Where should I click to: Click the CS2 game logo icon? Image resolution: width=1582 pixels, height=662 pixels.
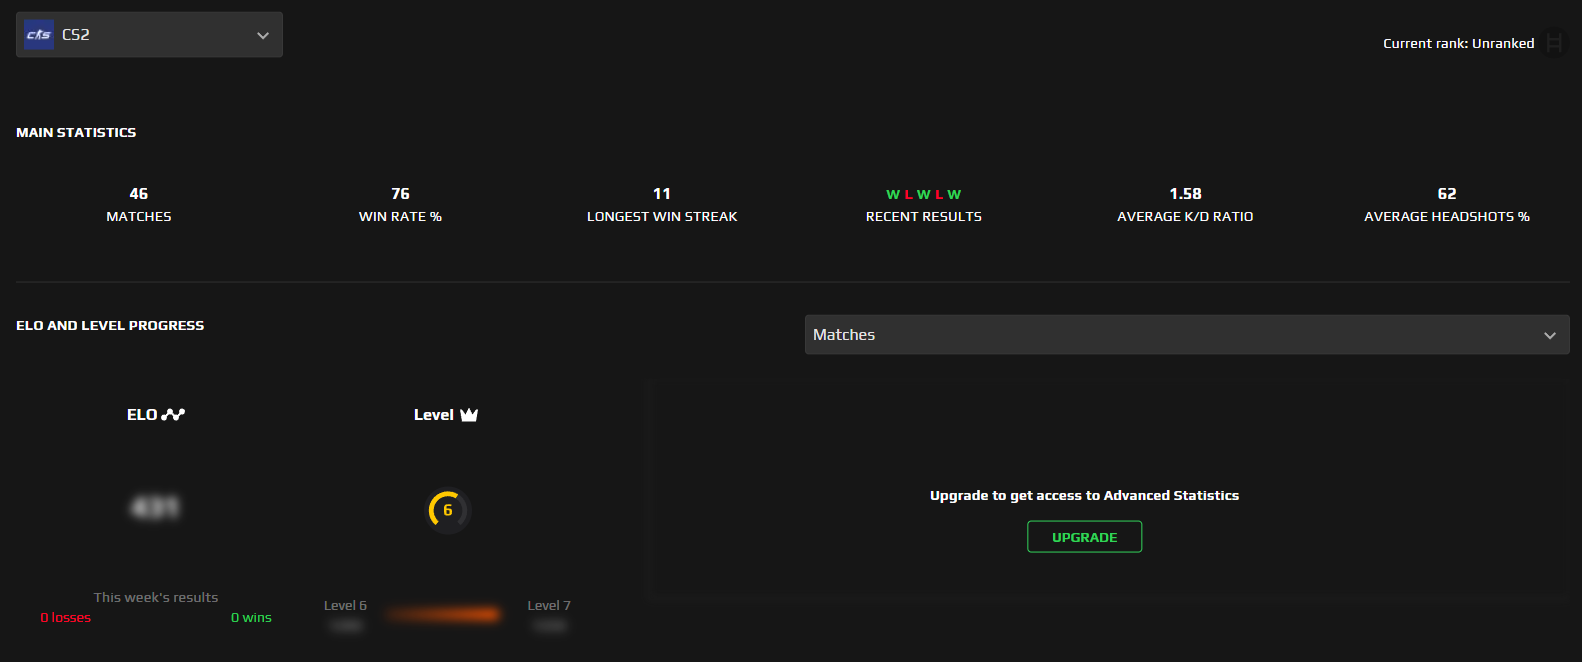coord(39,35)
